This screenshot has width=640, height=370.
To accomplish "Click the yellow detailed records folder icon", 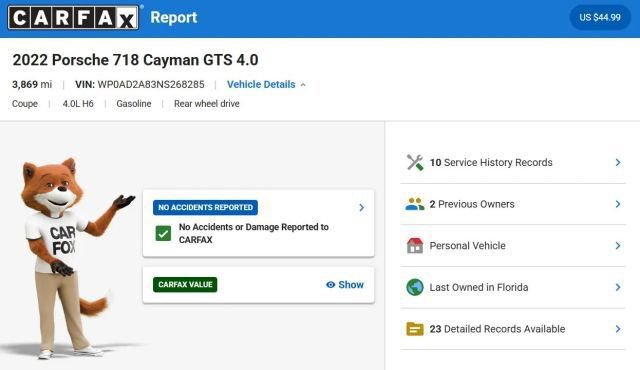I will [415, 329].
